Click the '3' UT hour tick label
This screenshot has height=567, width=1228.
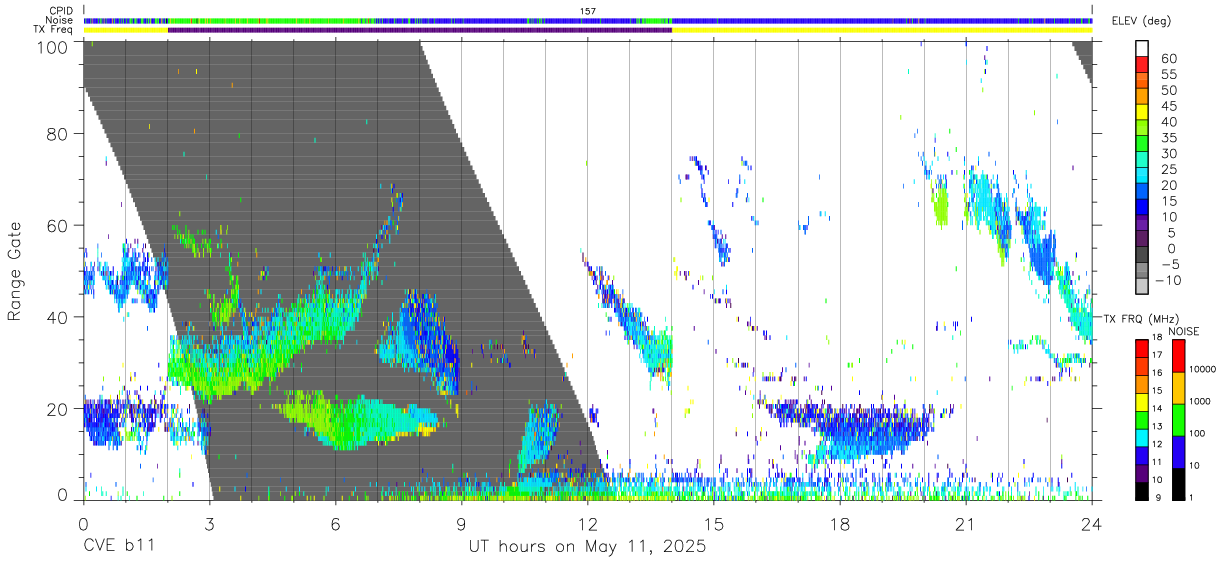click(209, 523)
